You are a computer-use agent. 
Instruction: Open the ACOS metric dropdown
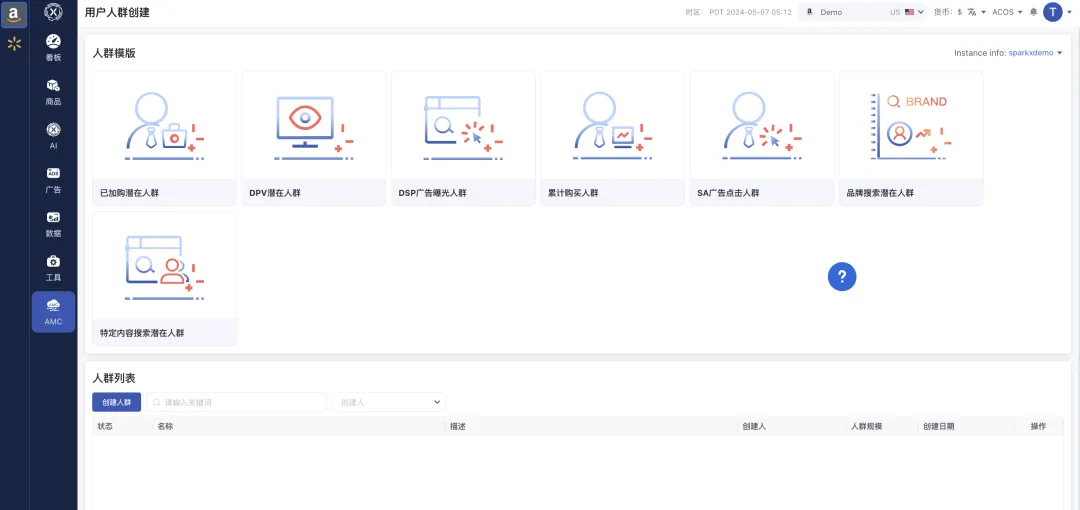[1007, 12]
